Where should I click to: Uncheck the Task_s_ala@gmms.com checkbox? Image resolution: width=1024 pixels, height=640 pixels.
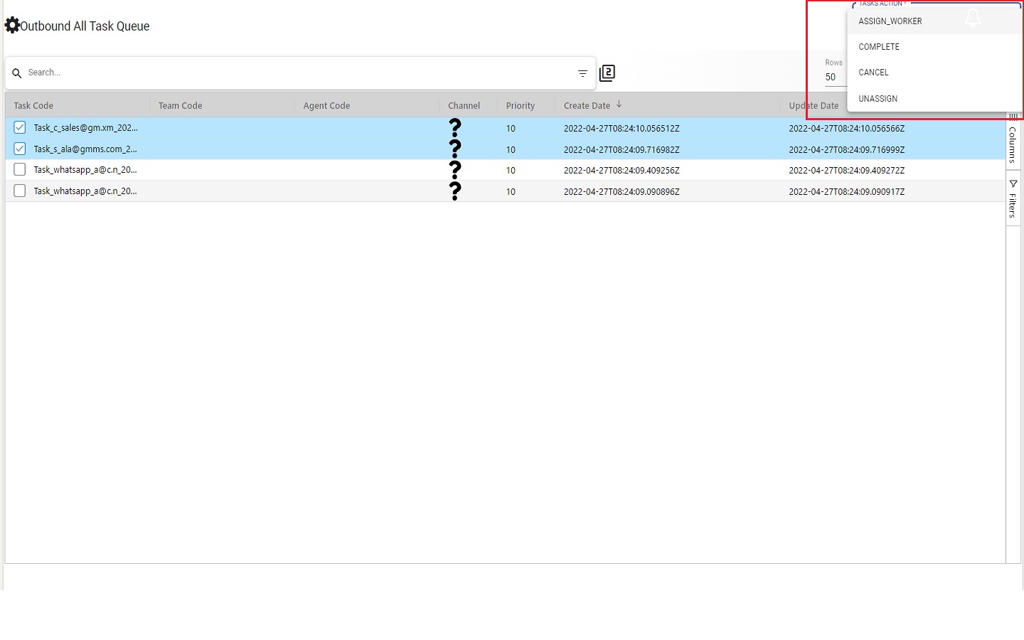(19, 149)
